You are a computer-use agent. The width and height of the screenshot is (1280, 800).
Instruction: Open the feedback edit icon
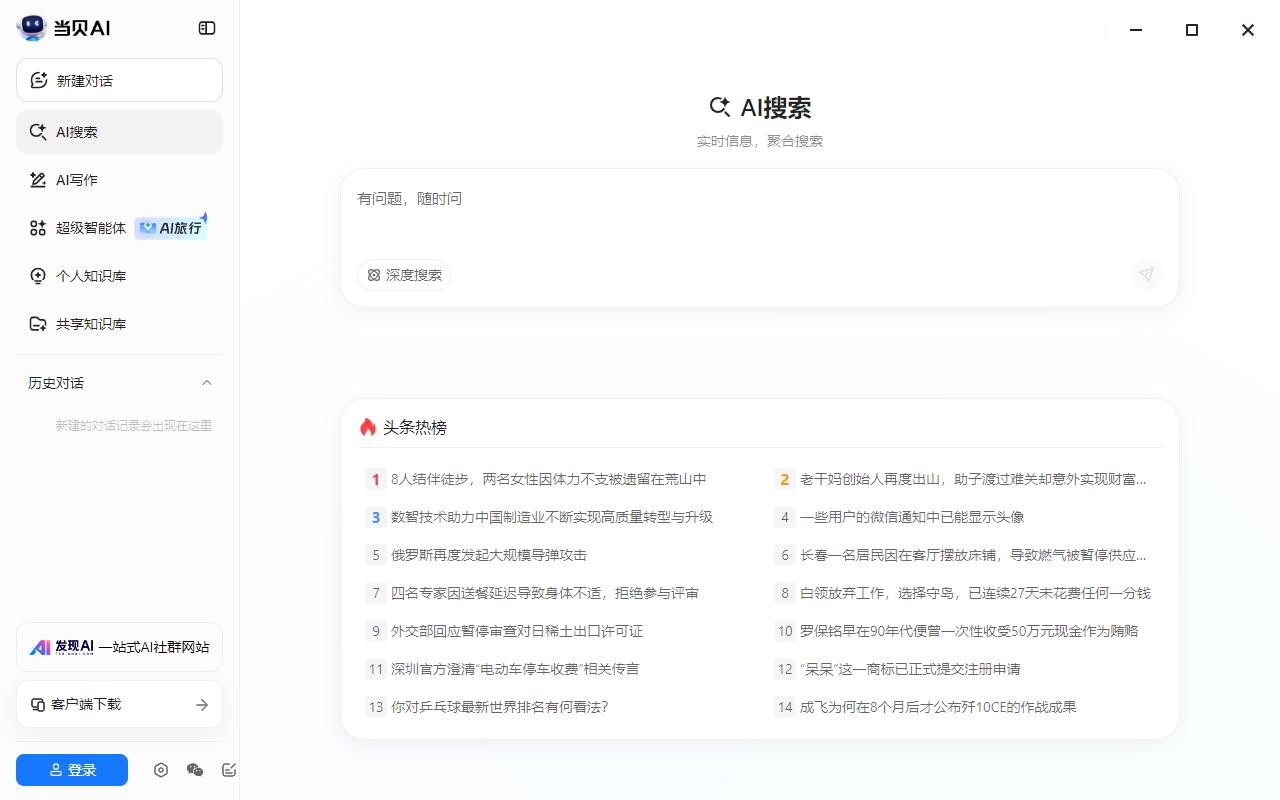tap(229, 770)
